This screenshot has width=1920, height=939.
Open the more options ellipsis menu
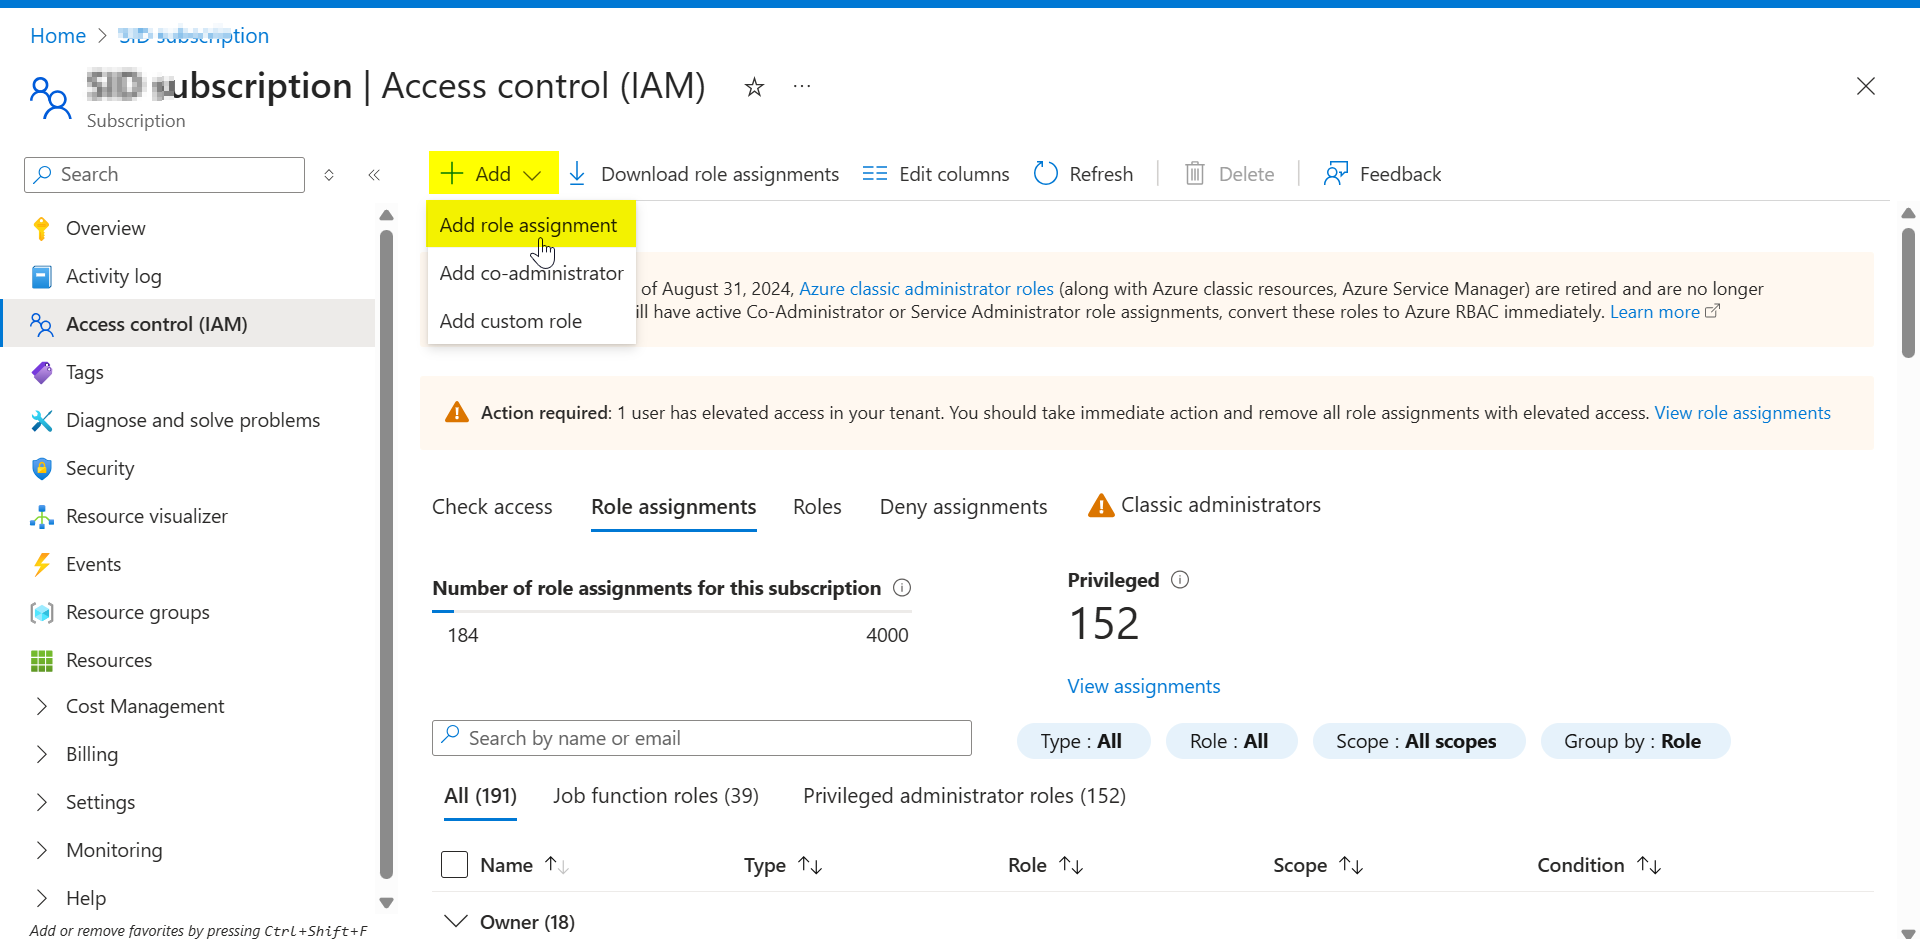[802, 86]
